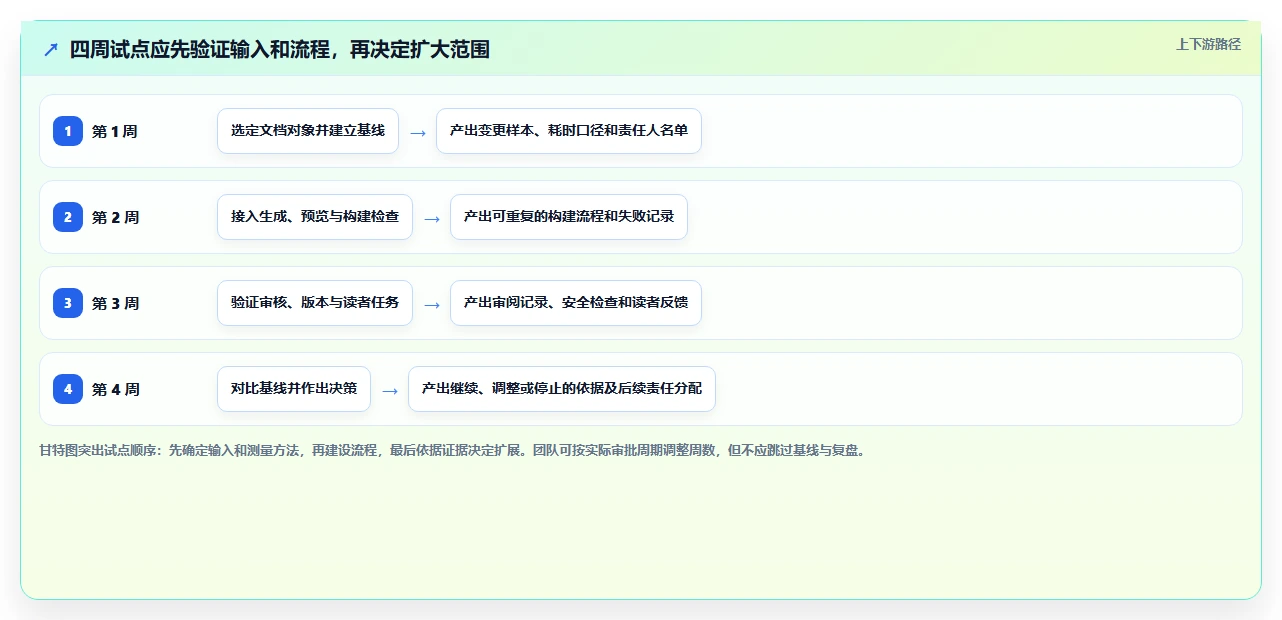The width and height of the screenshot is (1282, 620).
Task: Click the arrow after 选定文档对象并建立基线
Action: coord(418,132)
